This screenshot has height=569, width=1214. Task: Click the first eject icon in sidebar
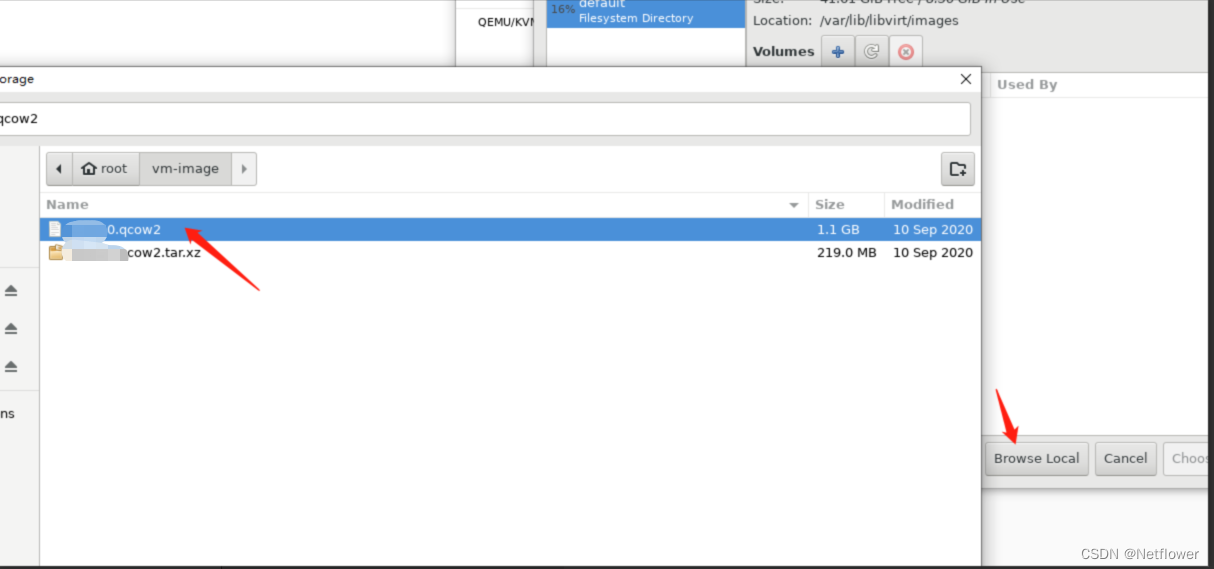coord(11,290)
